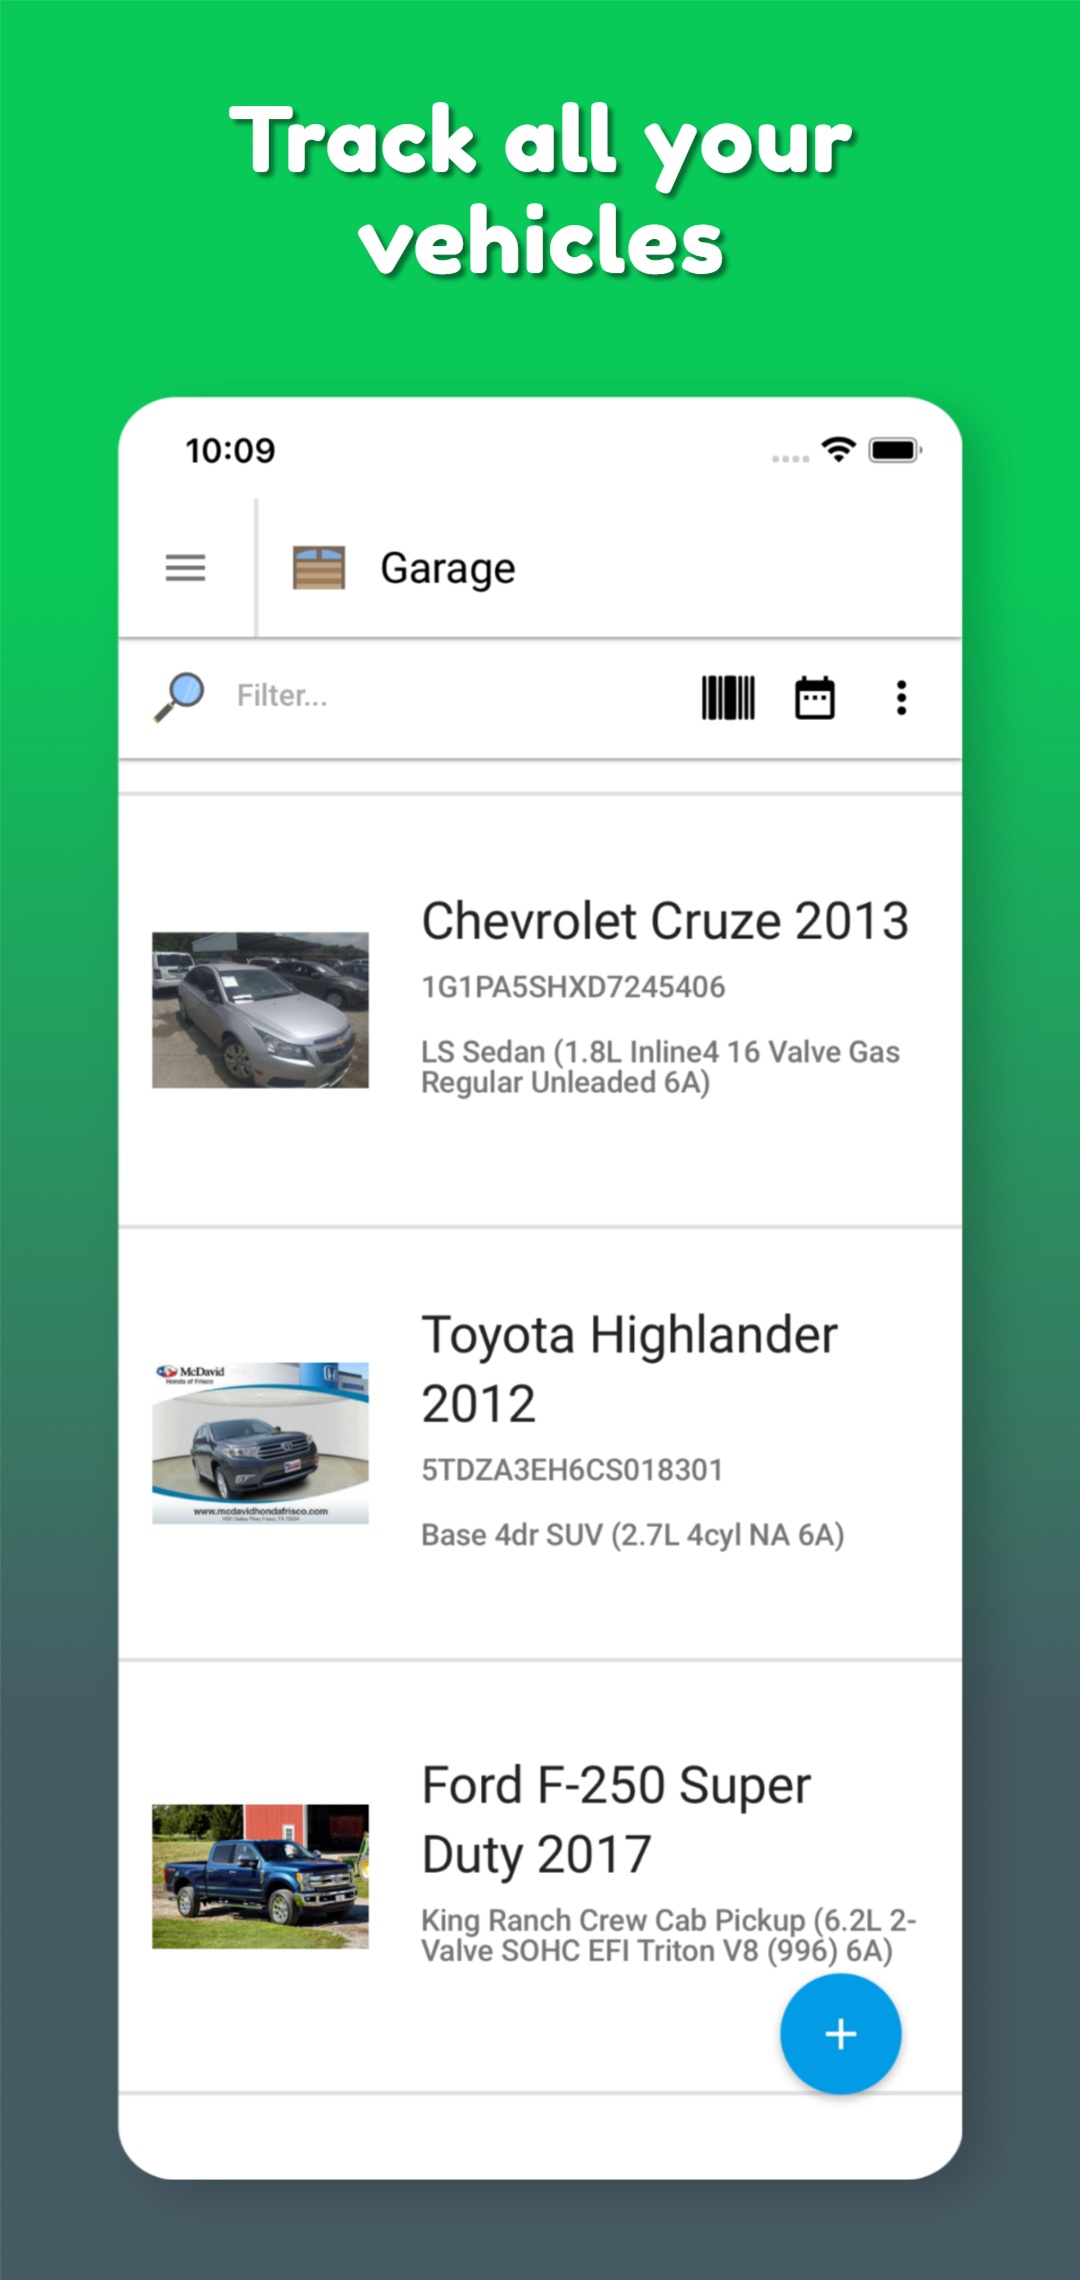Tap the Wi-Fi status icon

tap(838, 450)
